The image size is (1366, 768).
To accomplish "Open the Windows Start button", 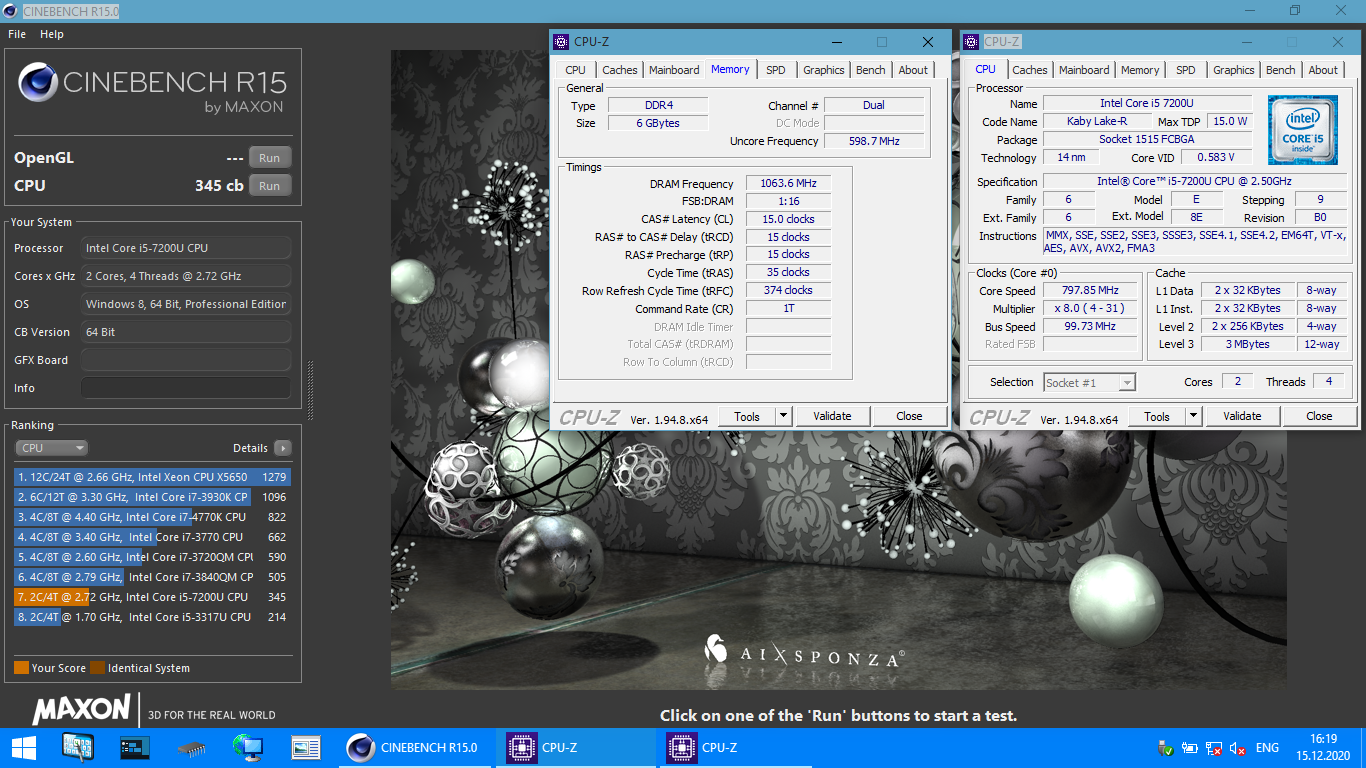I will point(23,747).
